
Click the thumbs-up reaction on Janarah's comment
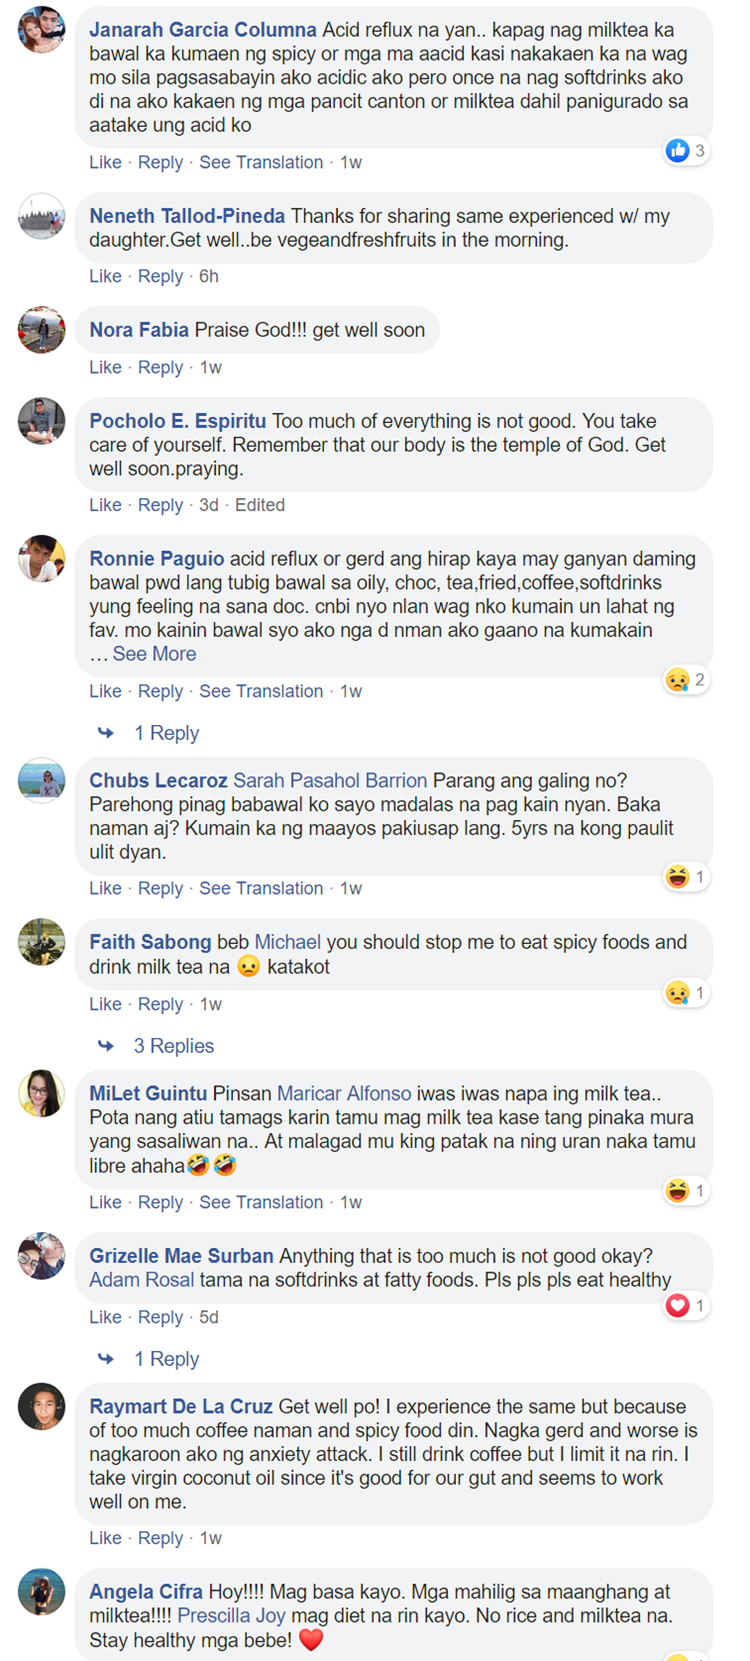click(678, 151)
